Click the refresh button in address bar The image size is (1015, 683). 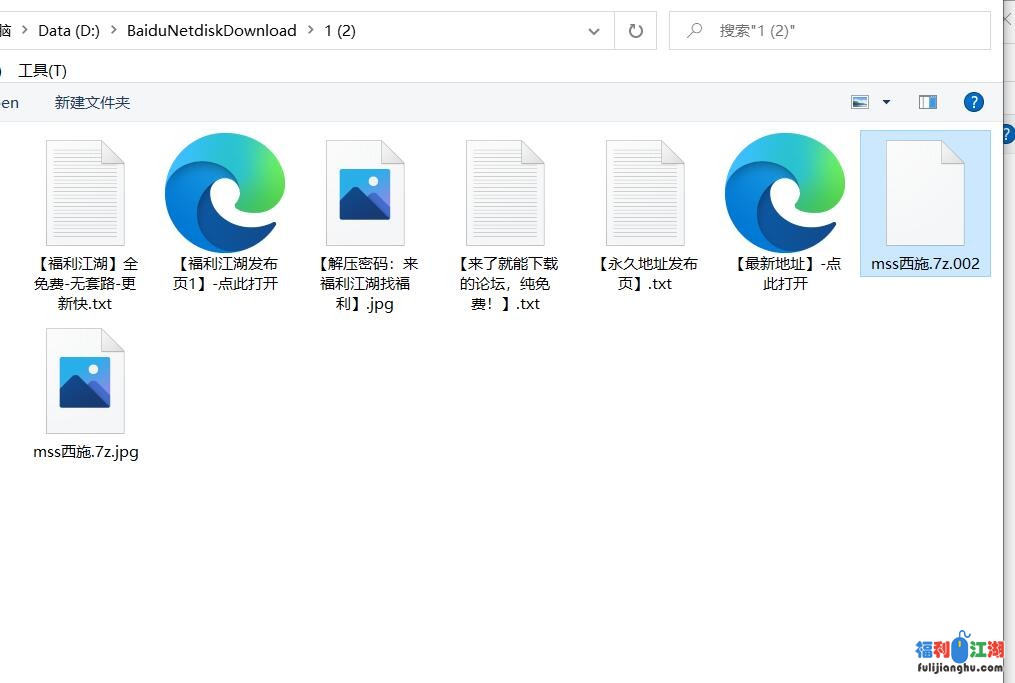pos(635,31)
